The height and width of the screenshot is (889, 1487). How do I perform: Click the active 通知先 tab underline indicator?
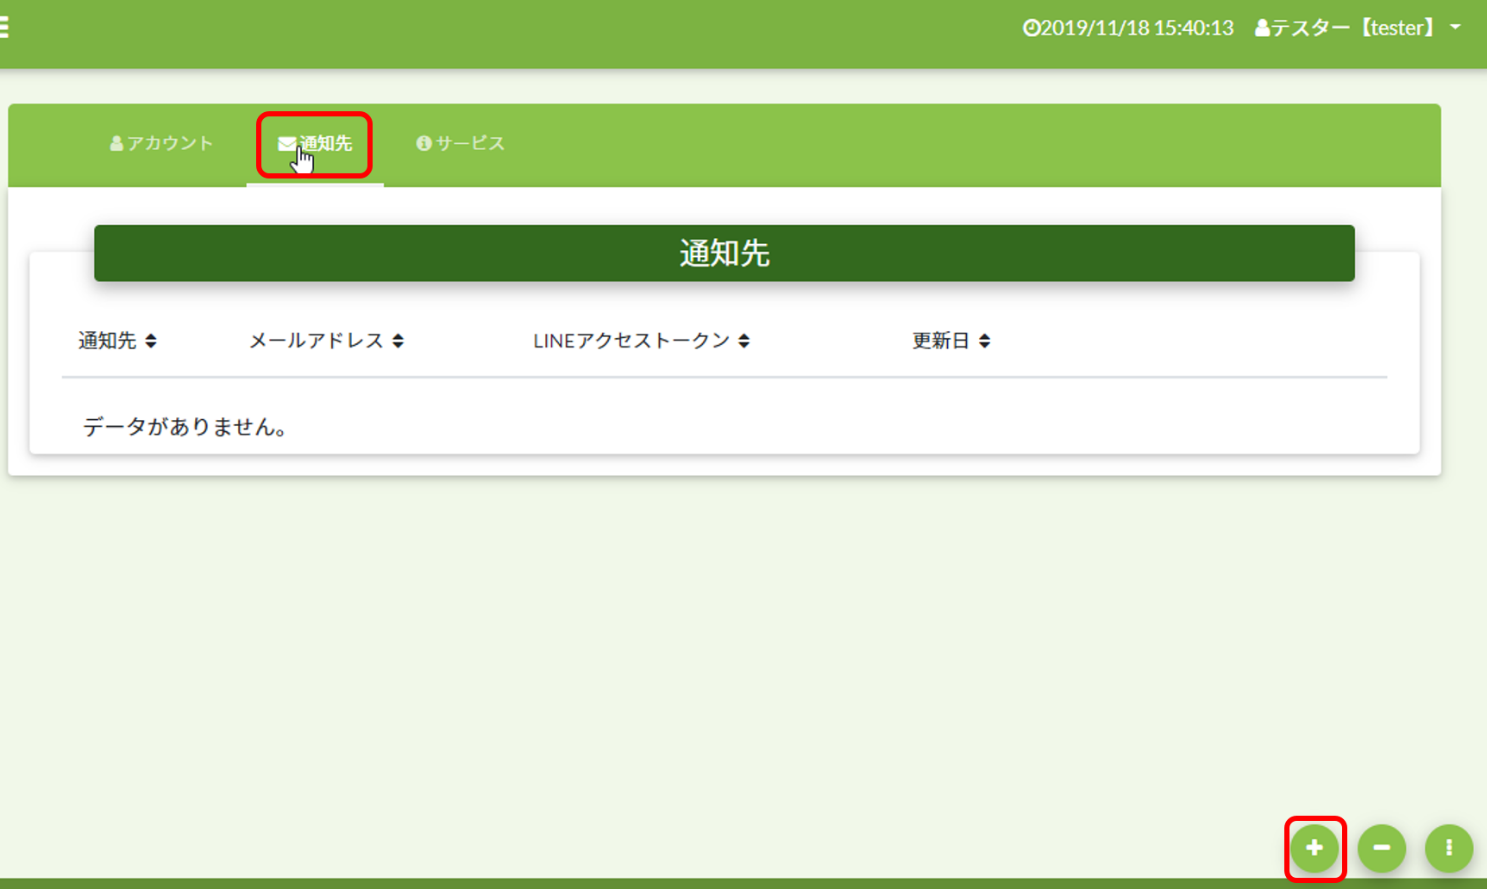click(315, 184)
